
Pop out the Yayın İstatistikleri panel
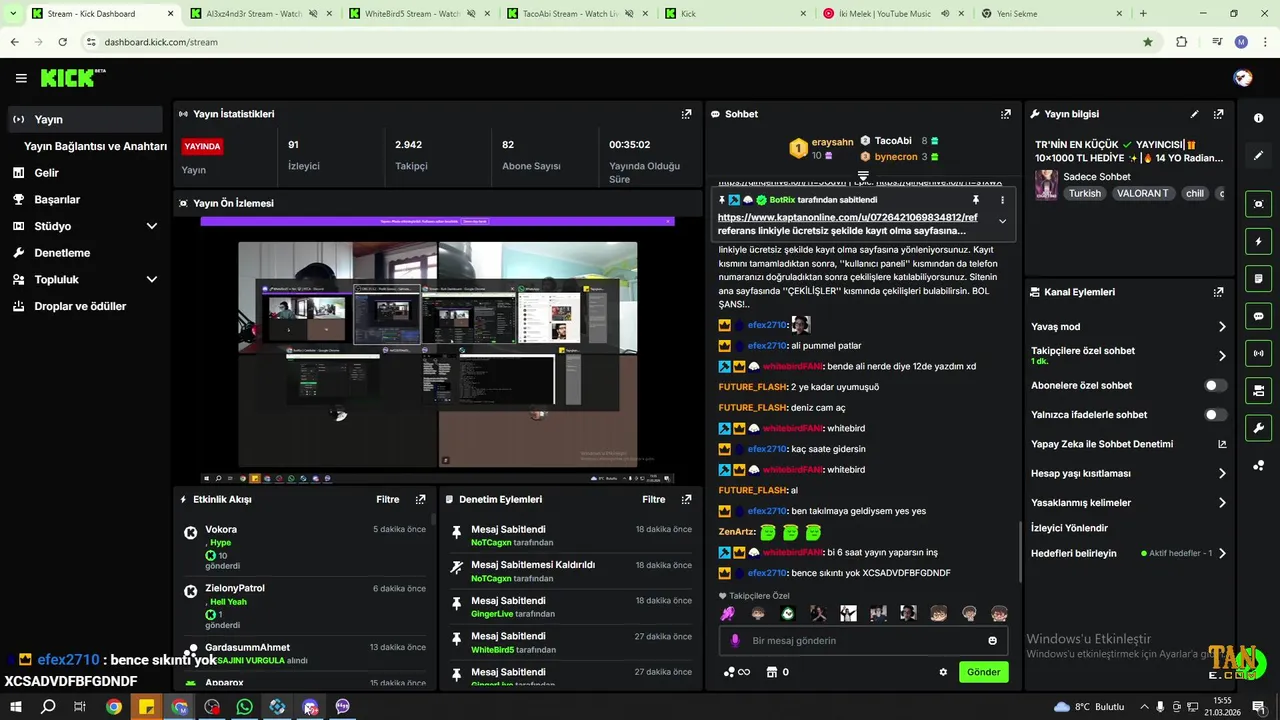[686, 114]
